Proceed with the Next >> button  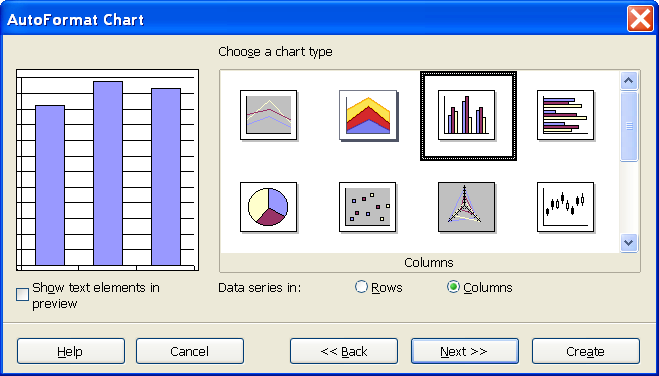point(465,351)
